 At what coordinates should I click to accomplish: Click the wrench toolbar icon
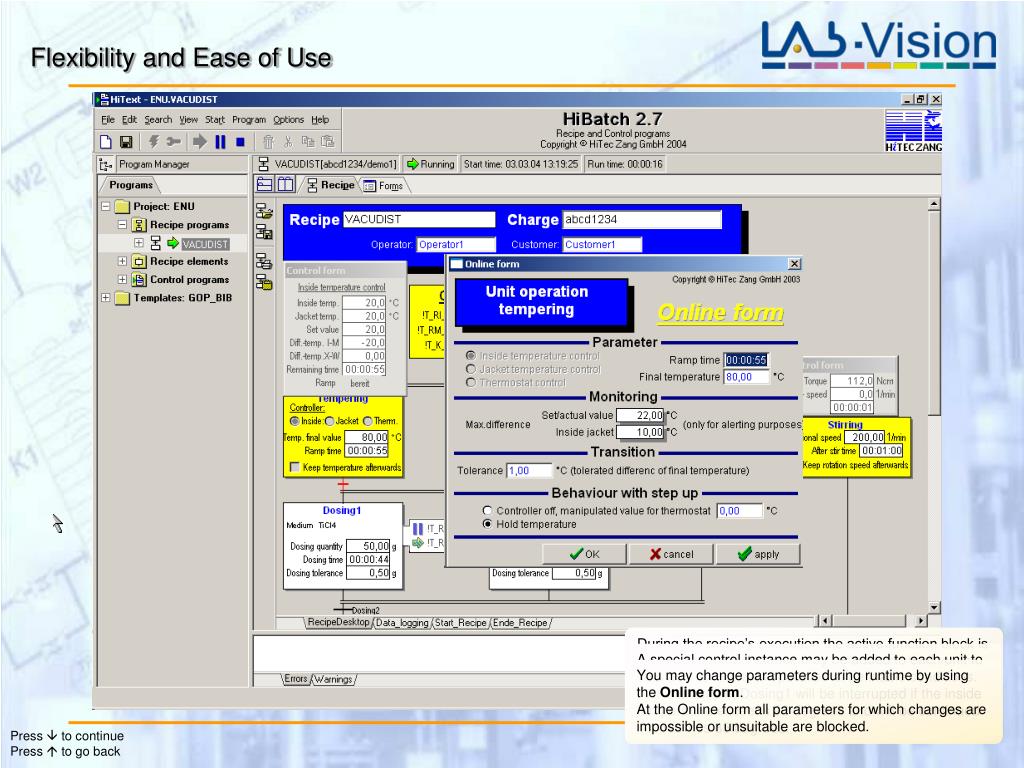coord(173,142)
